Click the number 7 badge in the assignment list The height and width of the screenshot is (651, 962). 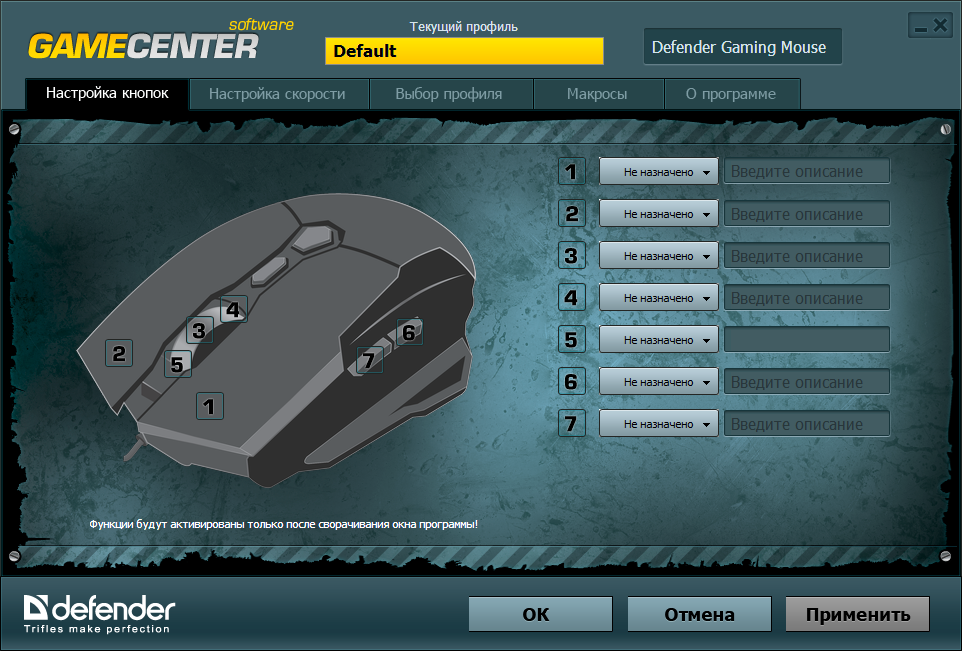[x=572, y=423]
